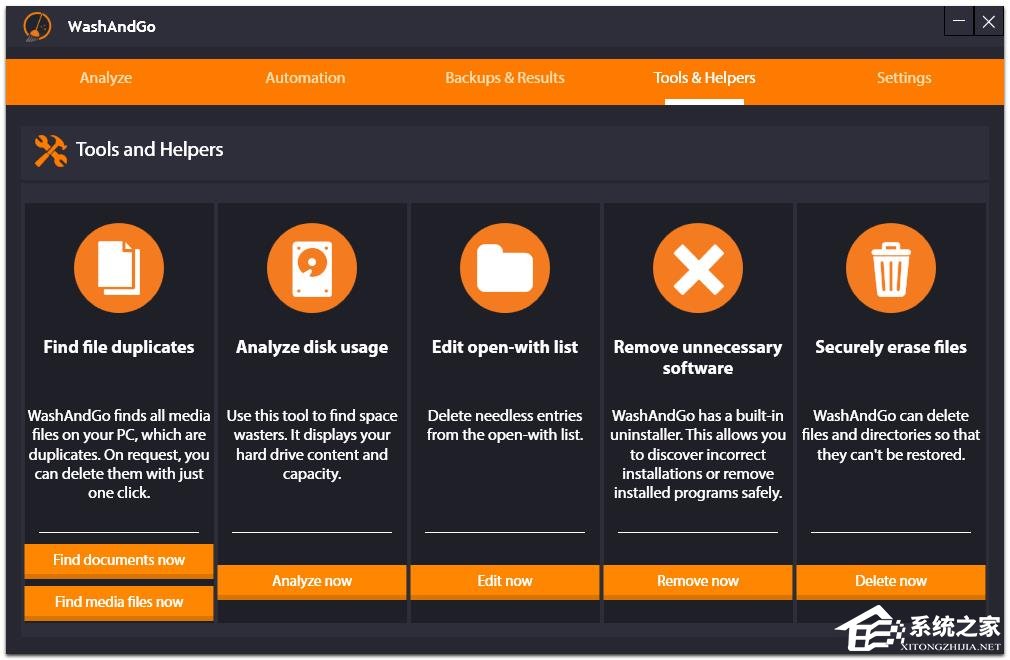This screenshot has width=1010, height=660.
Task: Click the Securely erase files heading
Action: coord(891,348)
